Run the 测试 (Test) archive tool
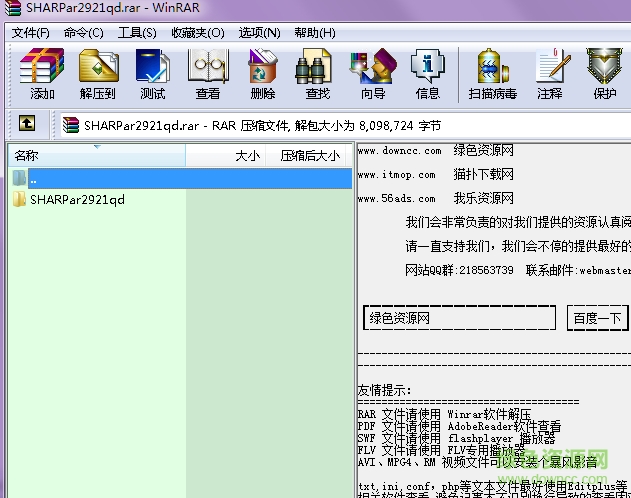 pyautogui.click(x=153, y=74)
